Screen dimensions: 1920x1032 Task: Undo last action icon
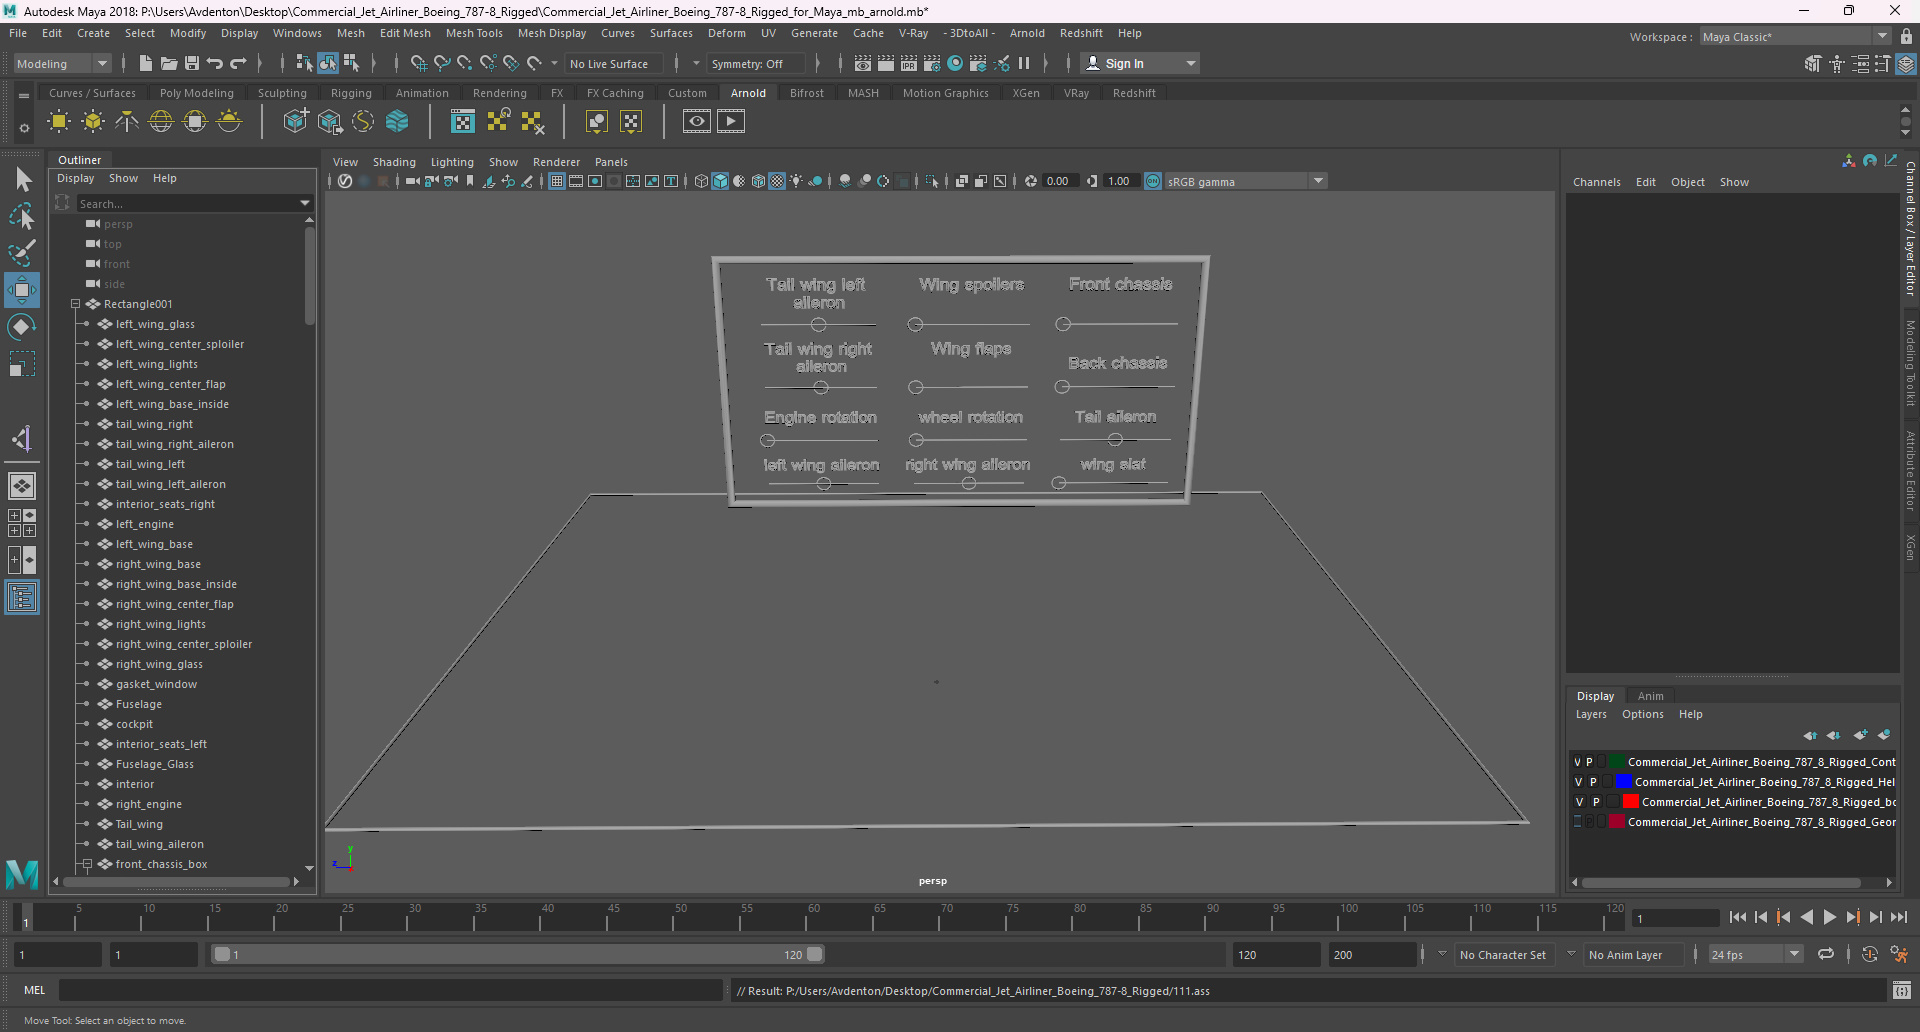[x=215, y=63]
